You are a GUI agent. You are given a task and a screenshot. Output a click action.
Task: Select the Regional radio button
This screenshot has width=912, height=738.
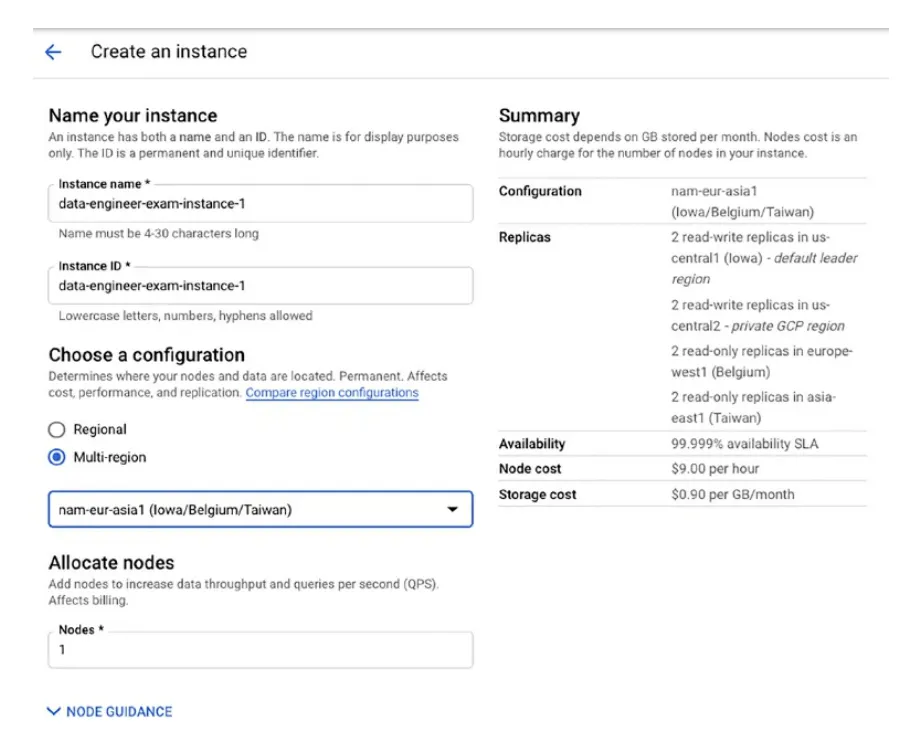point(57,430)
